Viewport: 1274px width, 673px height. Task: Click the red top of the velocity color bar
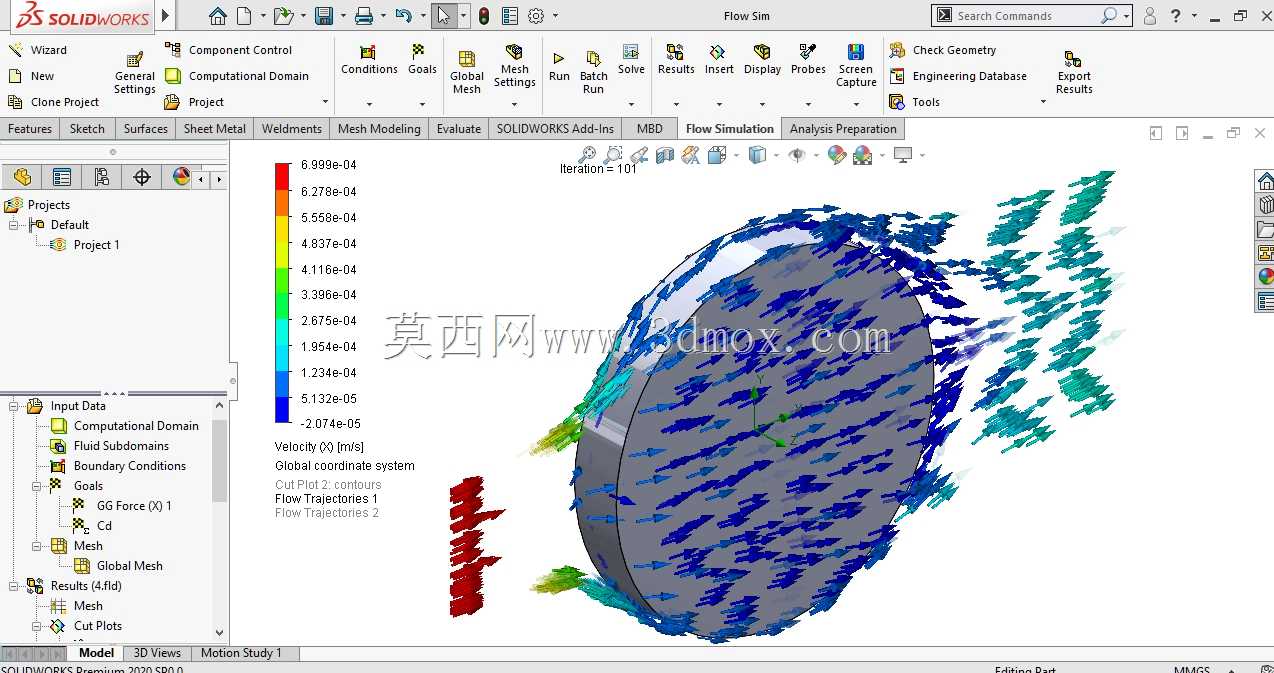pos(282,176)
